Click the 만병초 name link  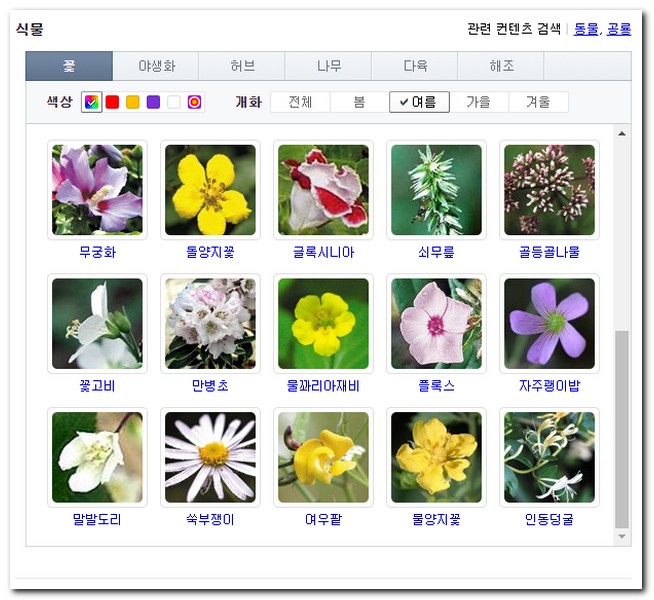(210, 386)
